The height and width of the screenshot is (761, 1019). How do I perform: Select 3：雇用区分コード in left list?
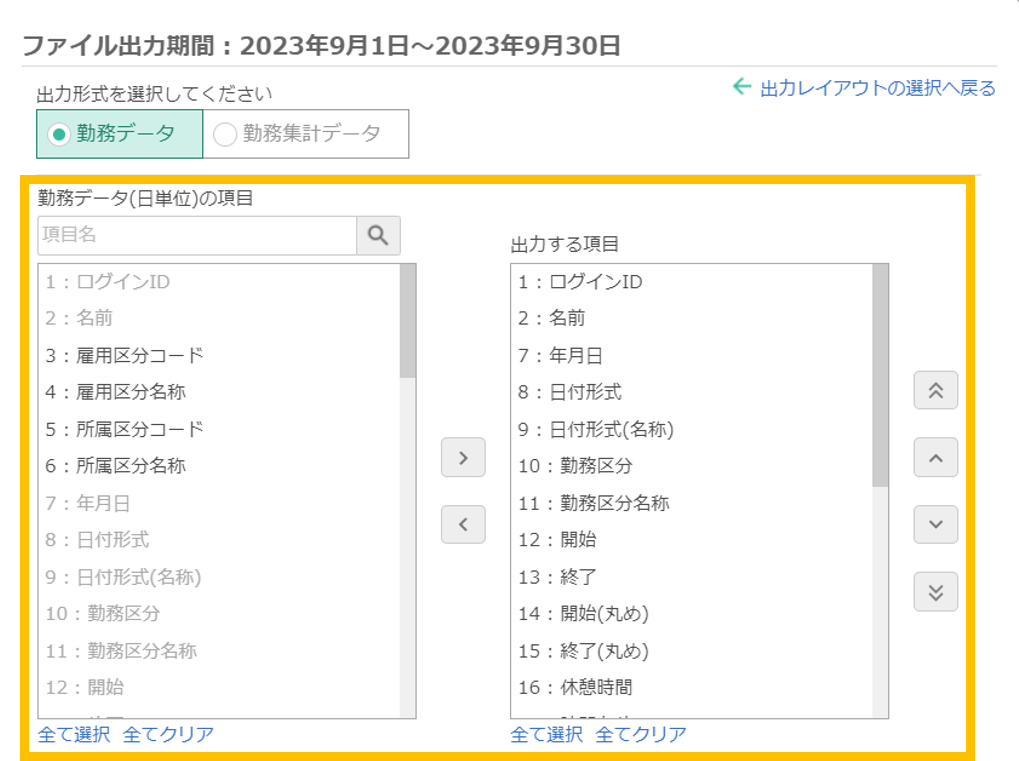[124, 355]
